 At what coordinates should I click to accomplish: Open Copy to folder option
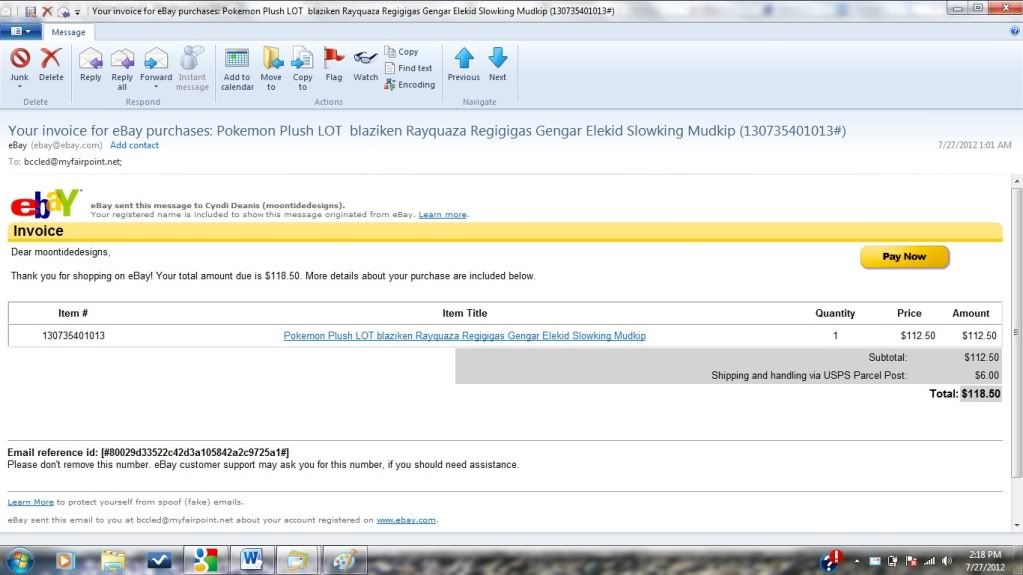302,69
